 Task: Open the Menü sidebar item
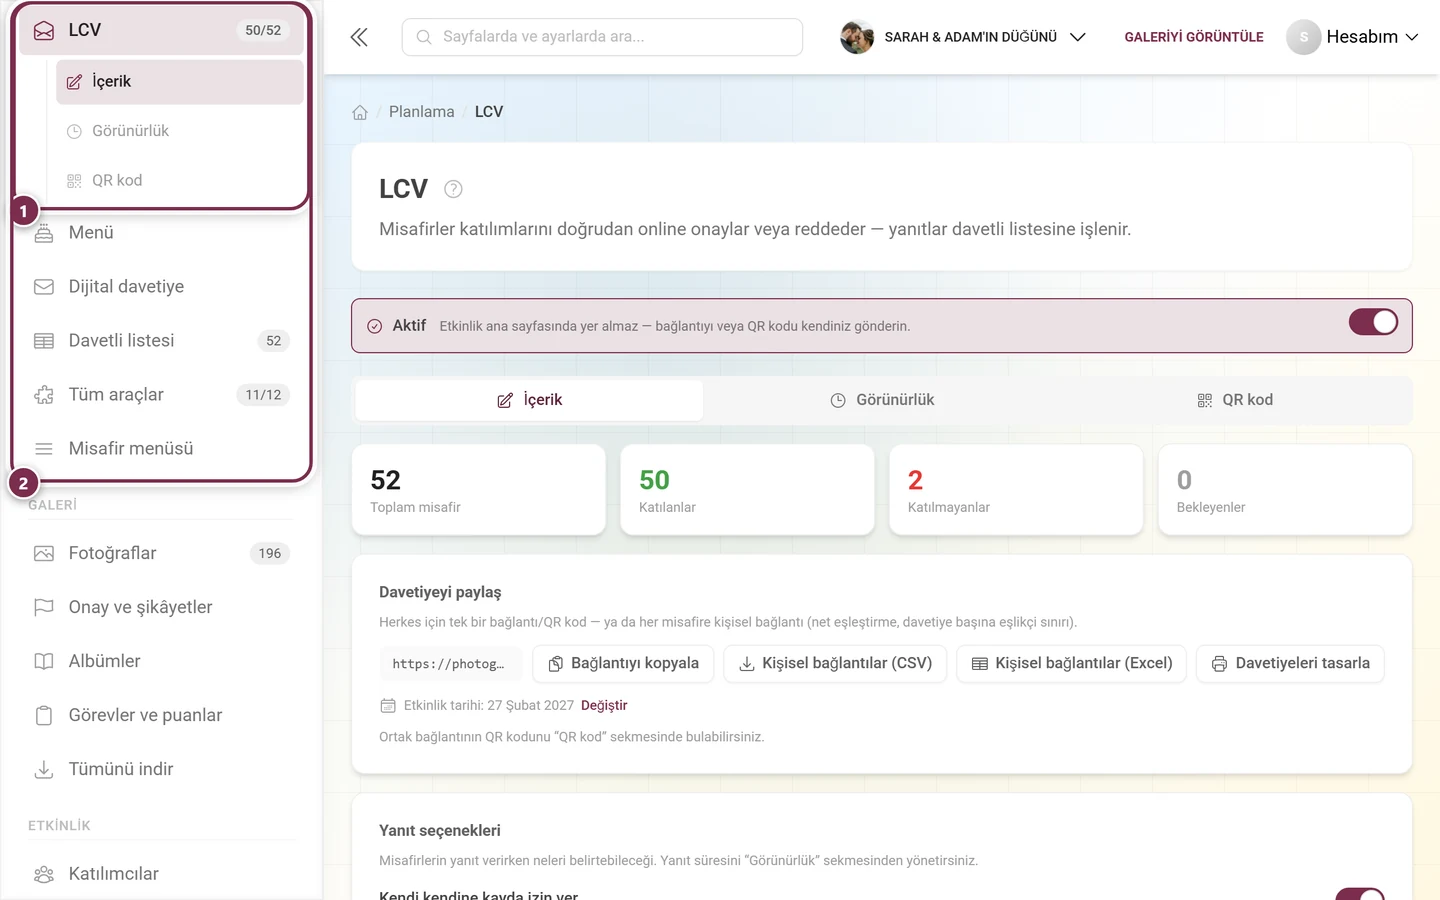point(160,232)
